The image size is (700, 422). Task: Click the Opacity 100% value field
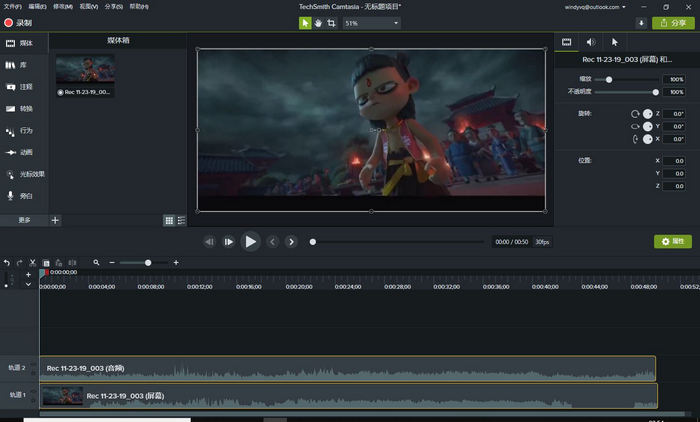coord(674,92)
